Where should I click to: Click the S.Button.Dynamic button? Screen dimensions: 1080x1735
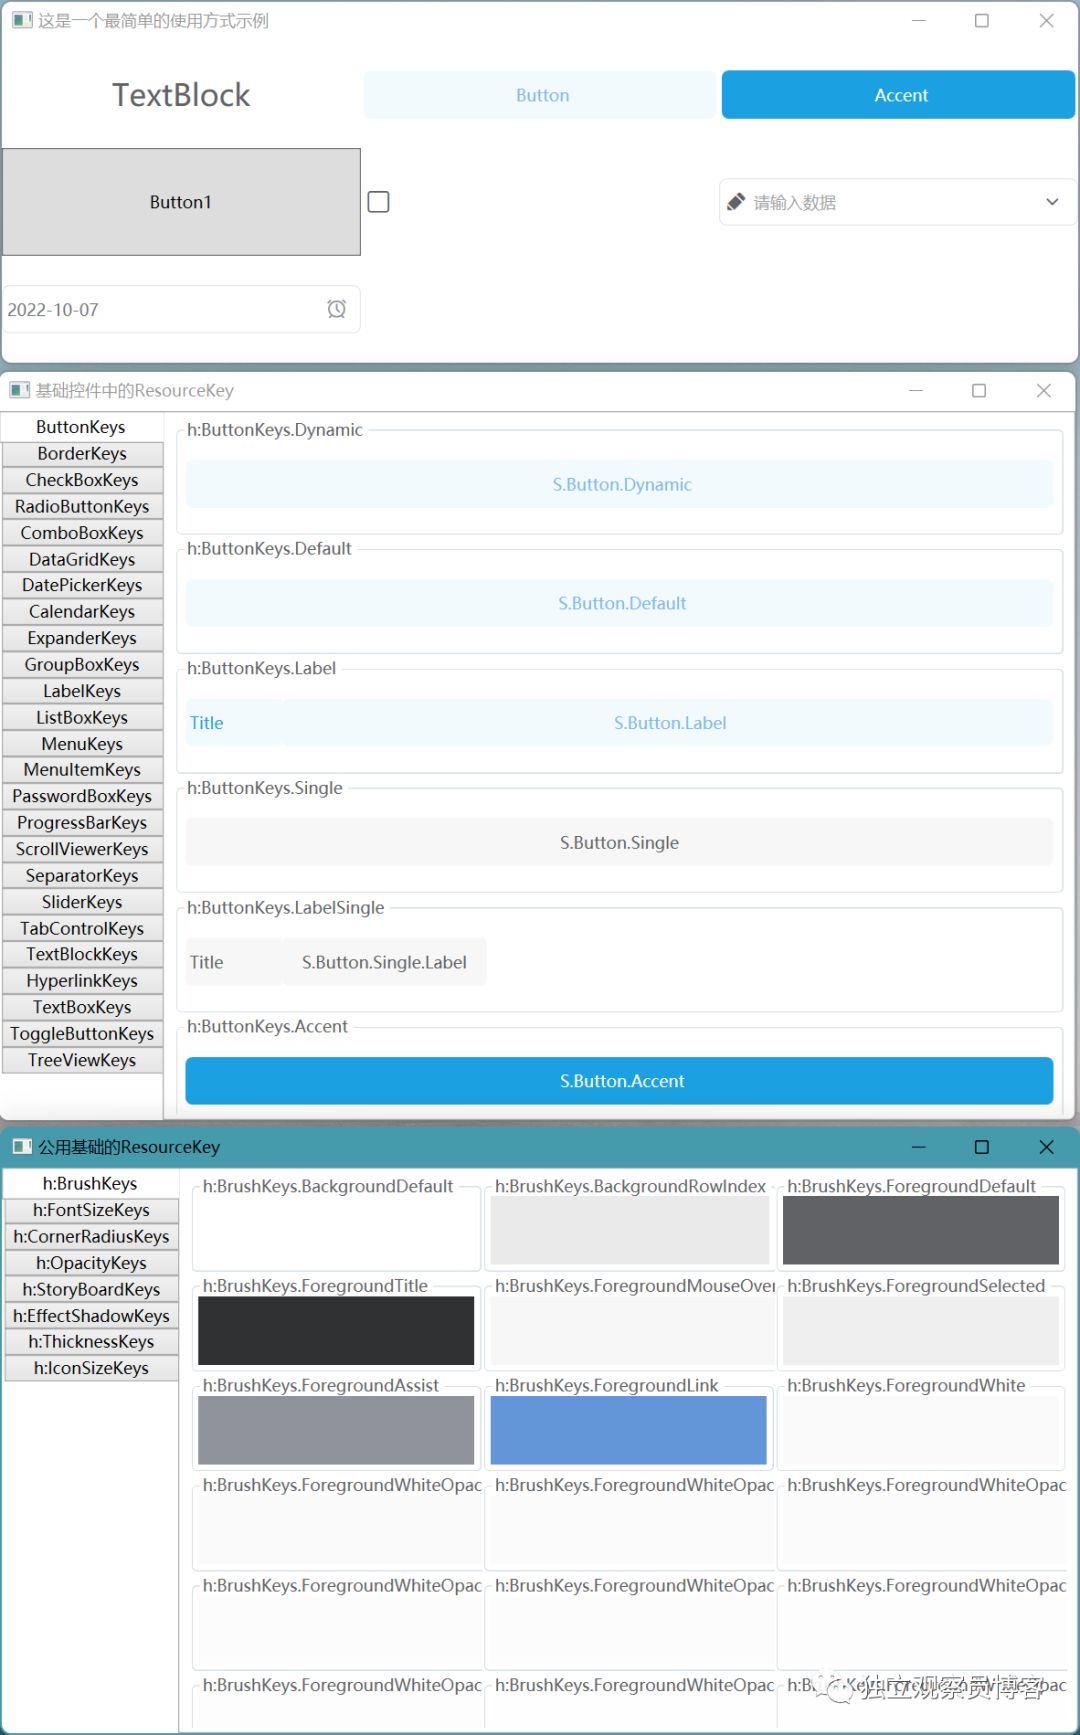[620, 484]
